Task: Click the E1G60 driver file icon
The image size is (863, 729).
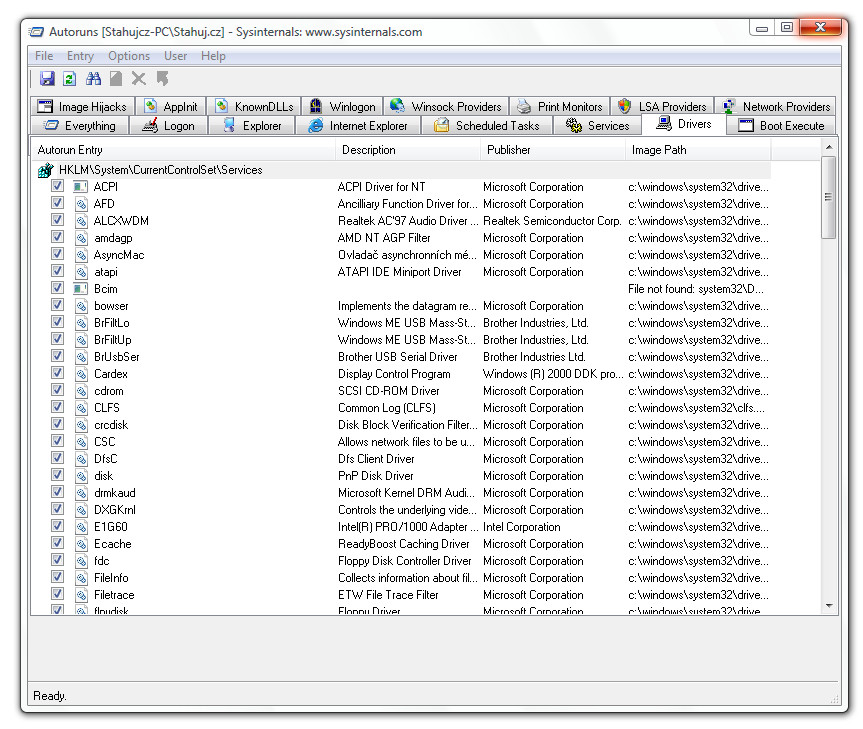Action: pos(81,527)
